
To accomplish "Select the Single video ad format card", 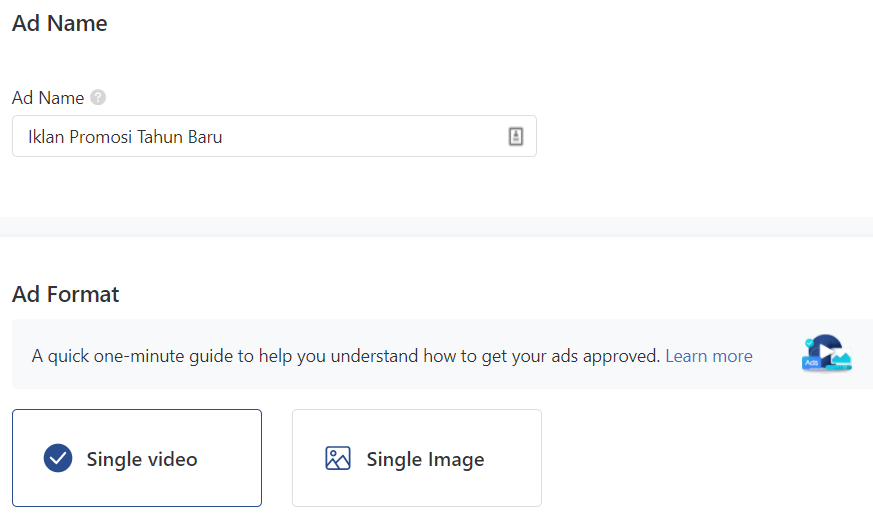I will (x=137, y=458).
